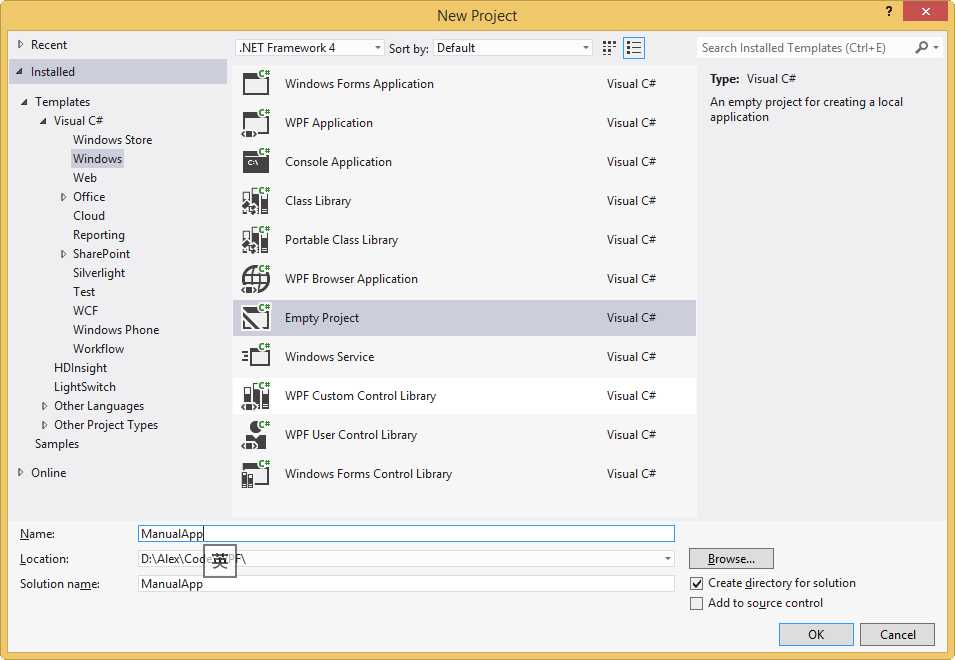Screen dimensions: 955x660
Task: Select the 'WPF Browser Application' template name
Action: tap(351, 278)
